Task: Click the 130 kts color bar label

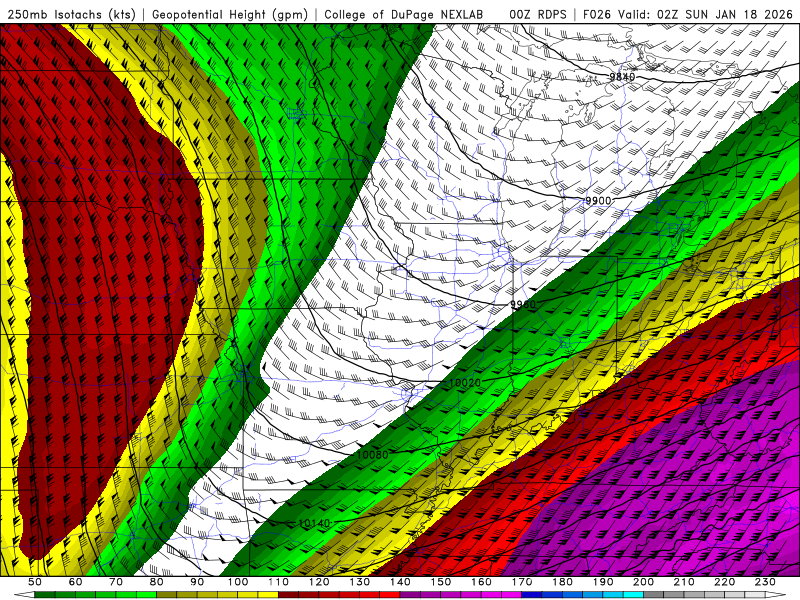Action: coord(359,582)
